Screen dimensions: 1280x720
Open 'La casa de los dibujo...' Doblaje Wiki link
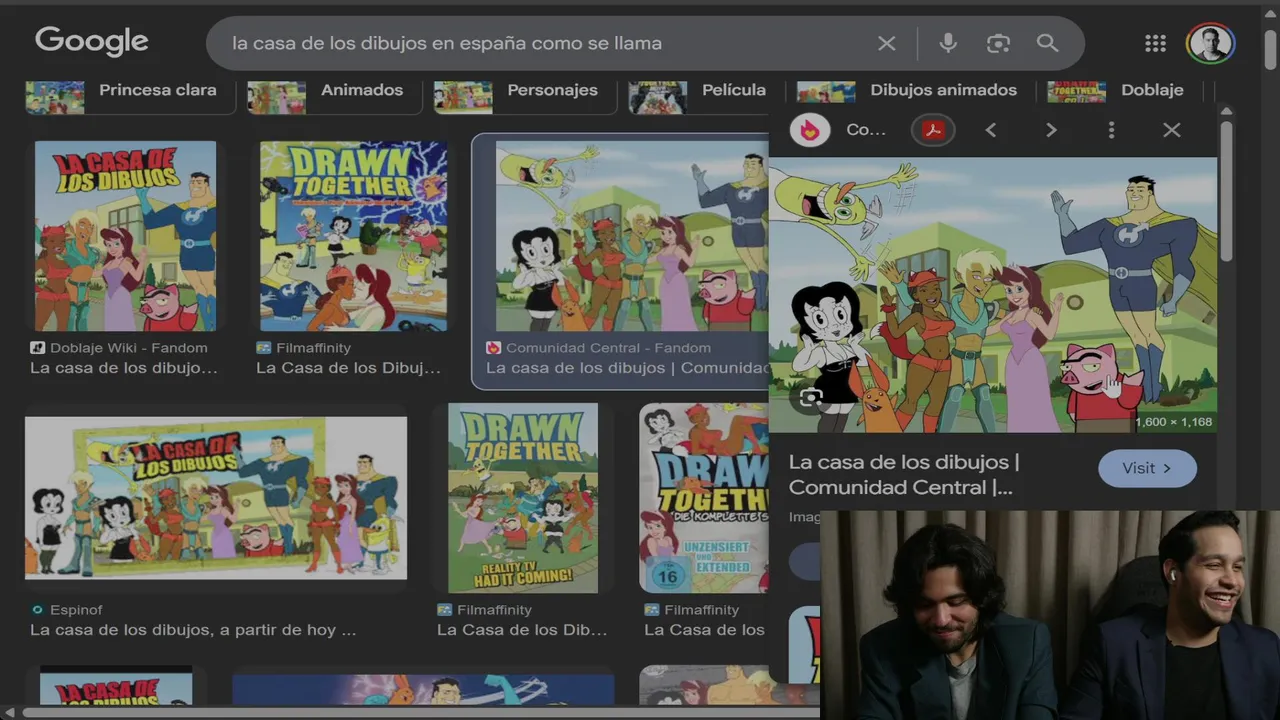[124, 368]
